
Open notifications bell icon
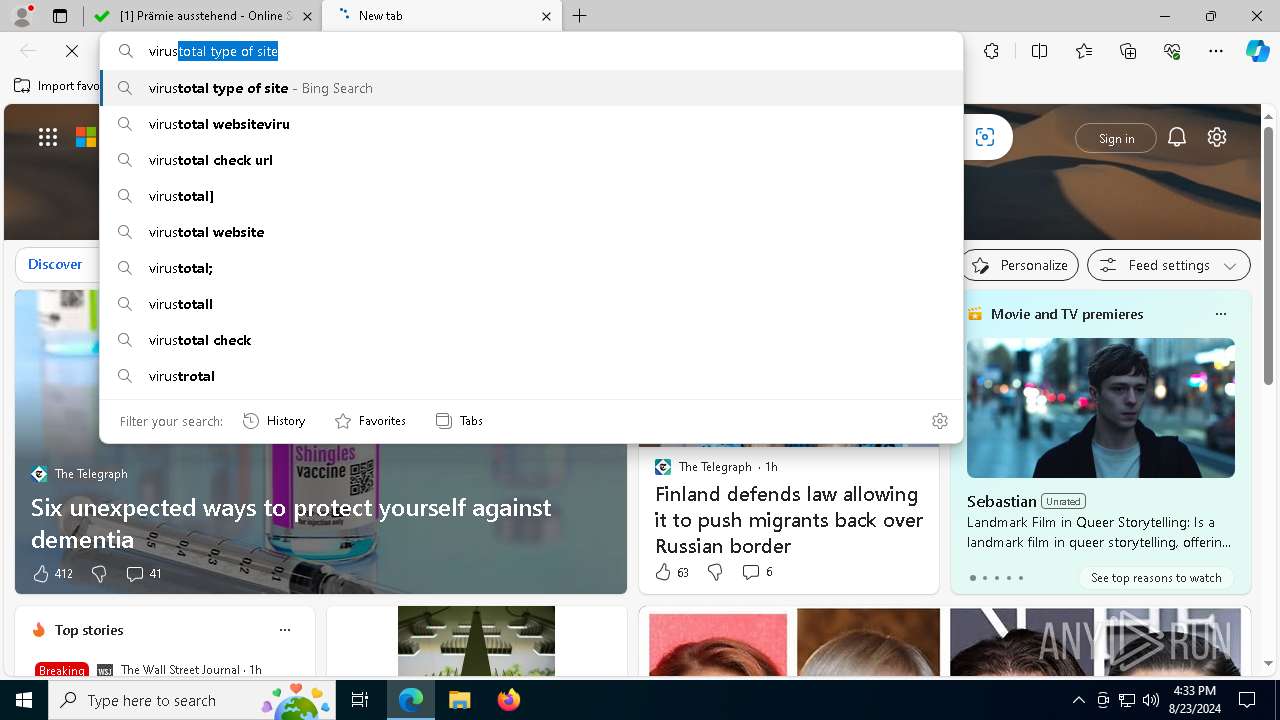[x=1177, y=138]
